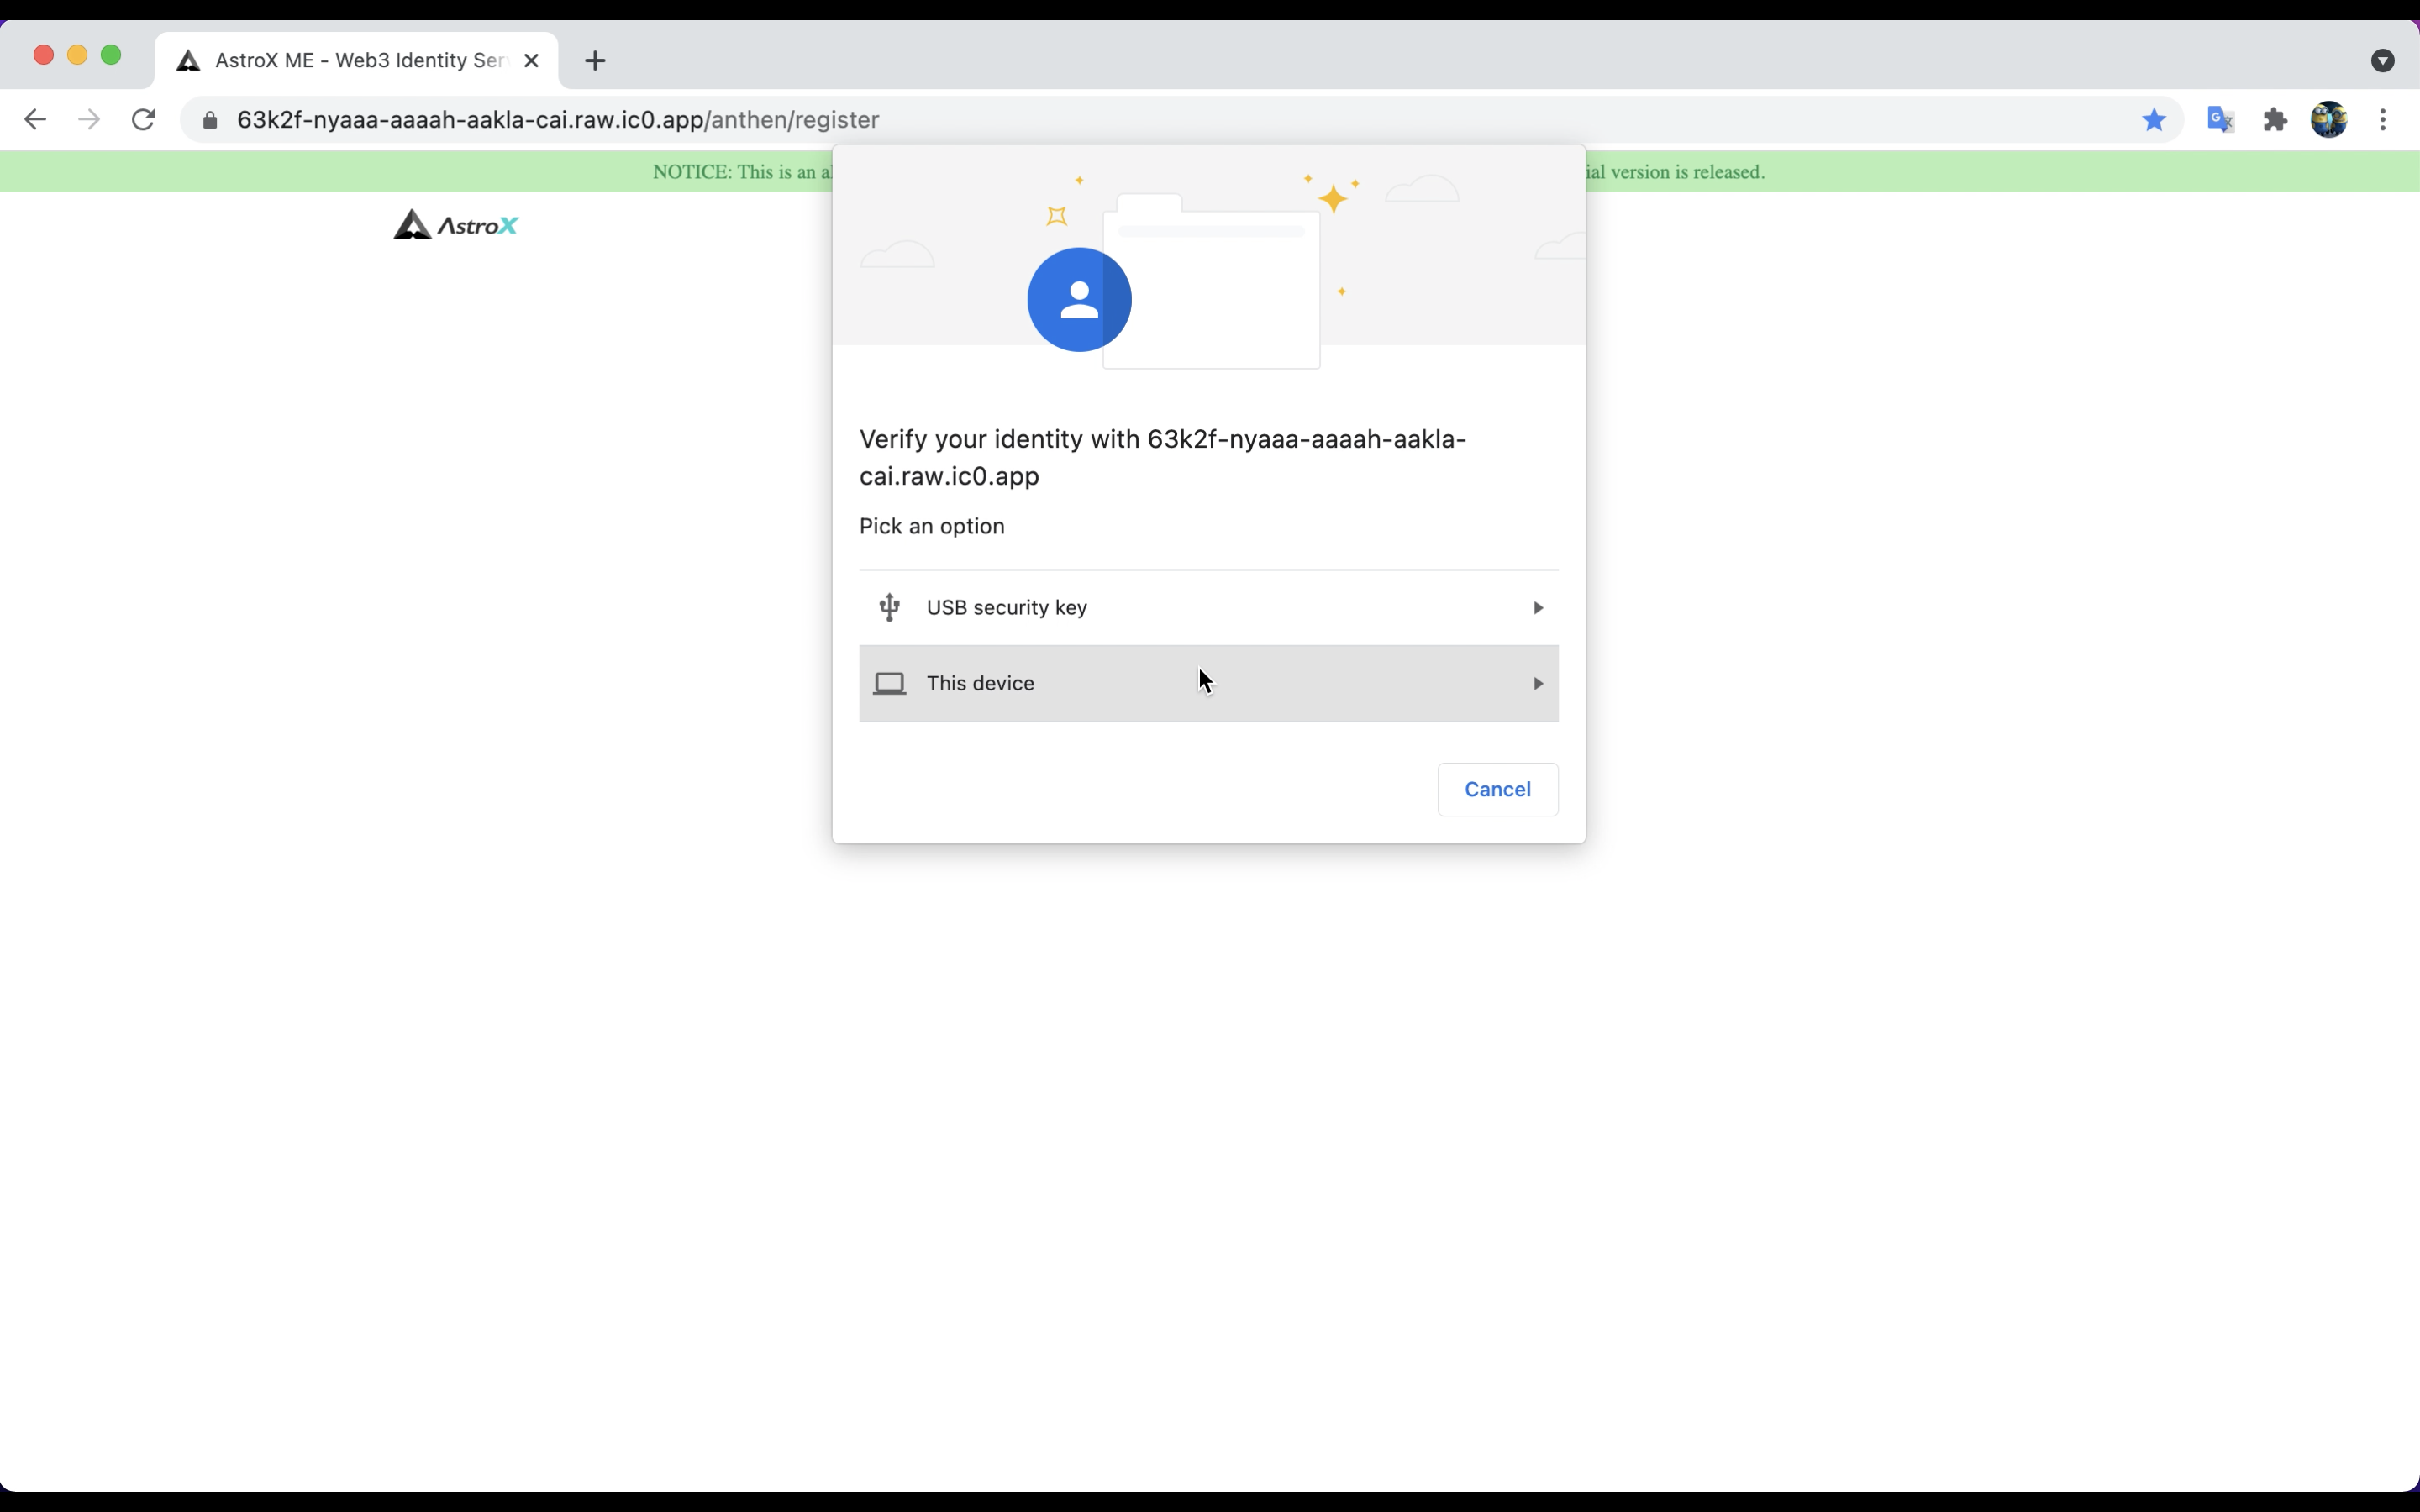Expand the USB security key arrow
Image resolution: width=2420 pixels, height=1512 pixels.
1538,608
